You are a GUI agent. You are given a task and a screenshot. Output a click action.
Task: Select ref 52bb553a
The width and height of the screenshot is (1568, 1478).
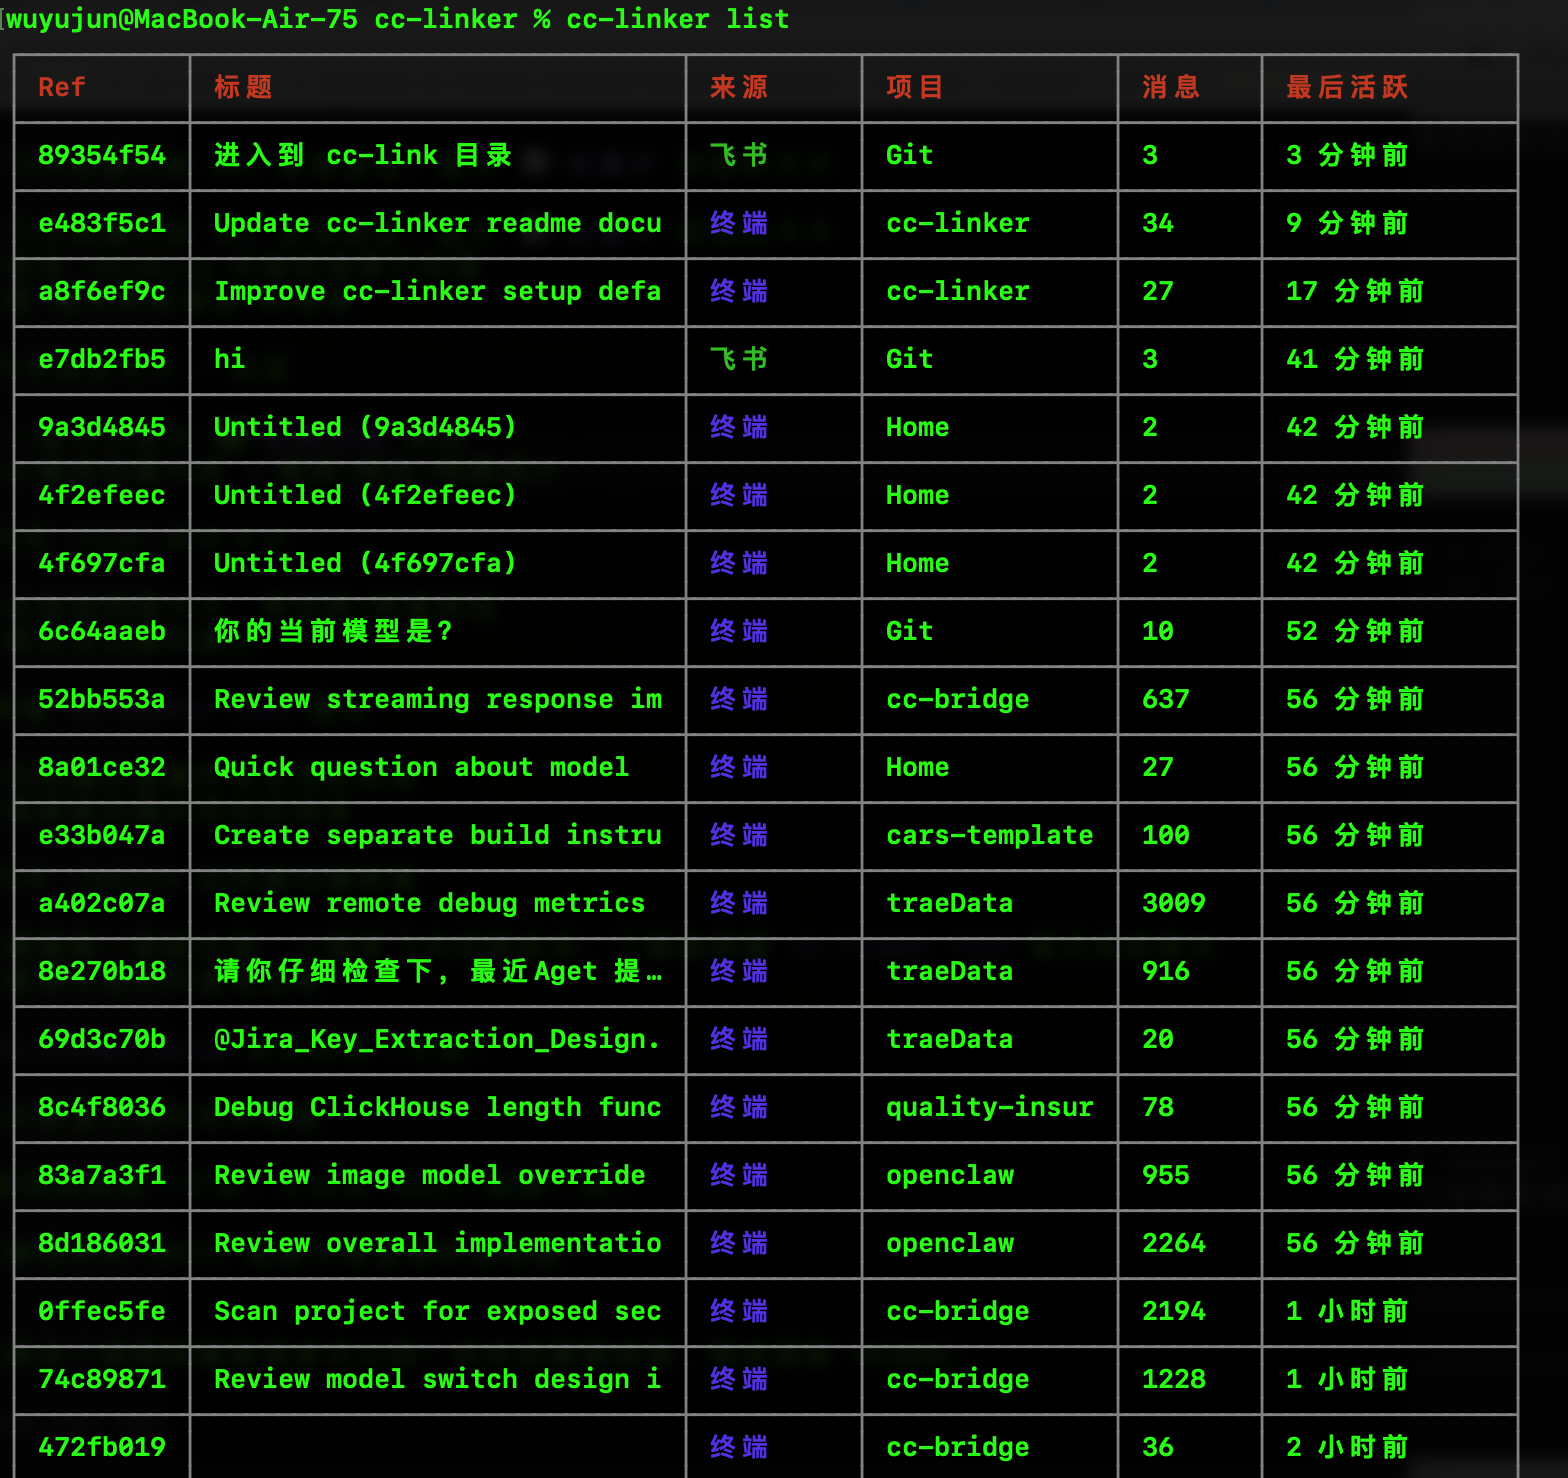click(101, 700)
